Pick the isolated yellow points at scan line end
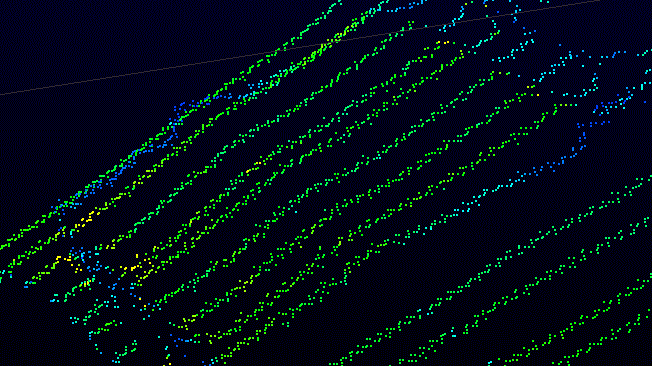This screenshot has height=366, width=652. click(443, 42)
